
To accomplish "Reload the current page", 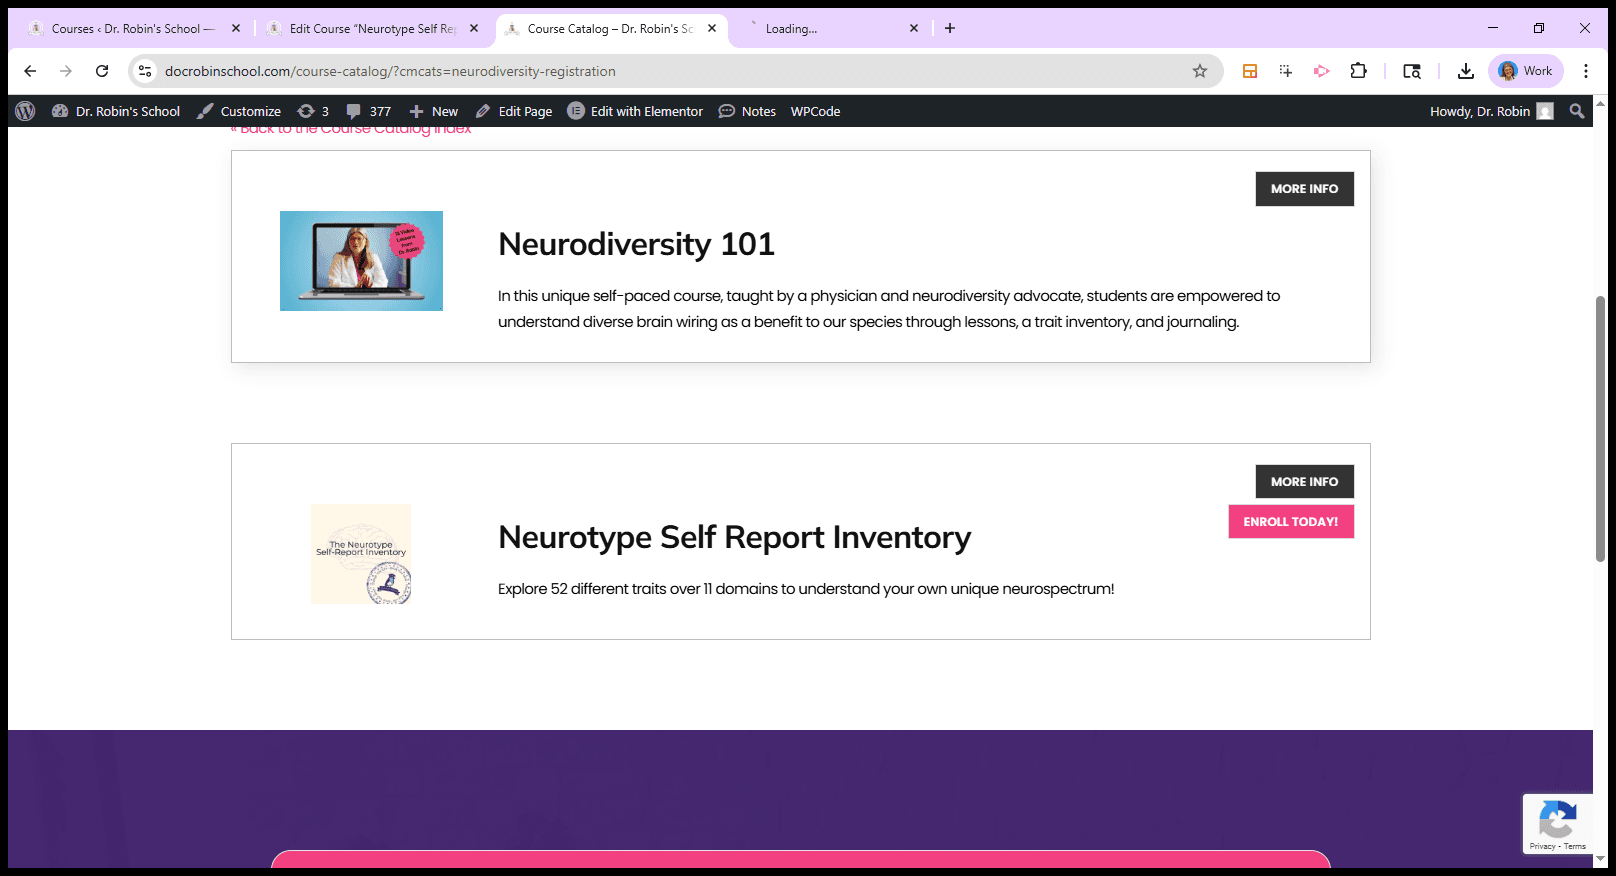I will (102, 71).
